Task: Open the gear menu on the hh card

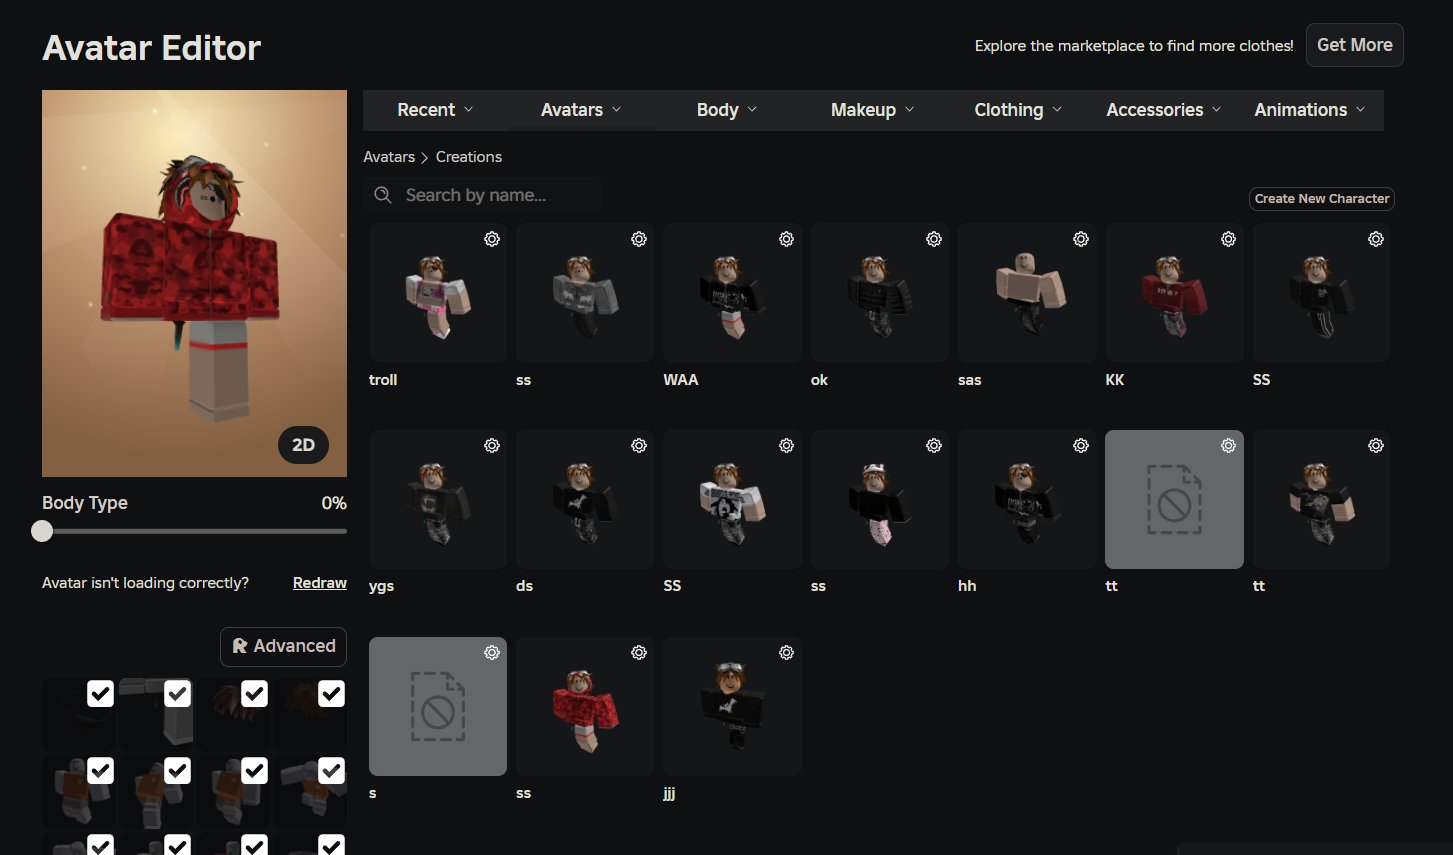Action: click(x=1081, y=445)
